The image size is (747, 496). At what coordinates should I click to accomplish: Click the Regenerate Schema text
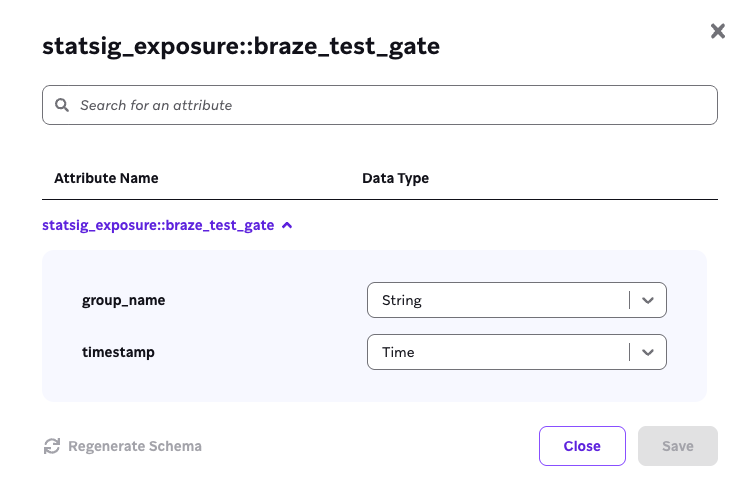point(135,446)
